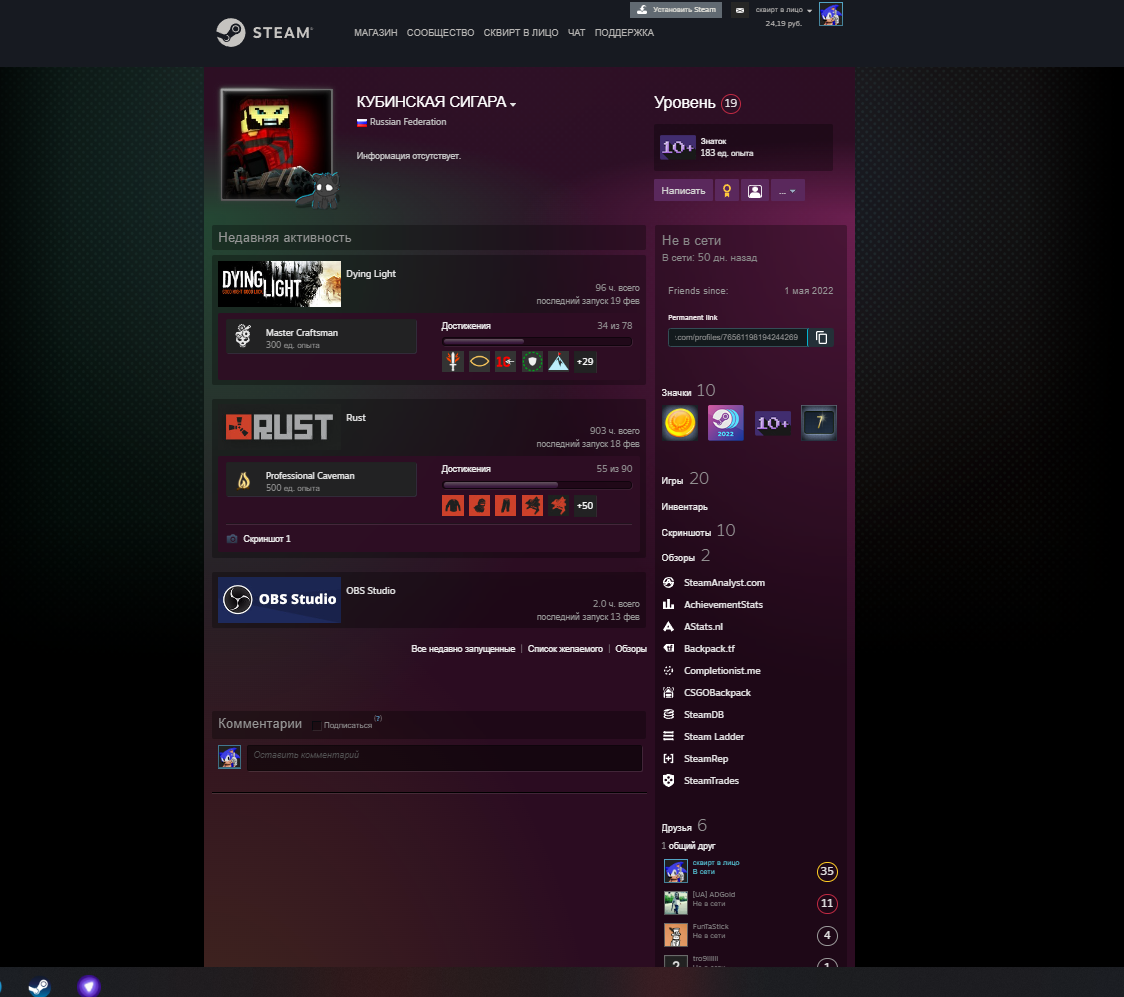Click Rust achievements progress bar
This screenshot has height=997, width=1124.
(x=537, y=485)
